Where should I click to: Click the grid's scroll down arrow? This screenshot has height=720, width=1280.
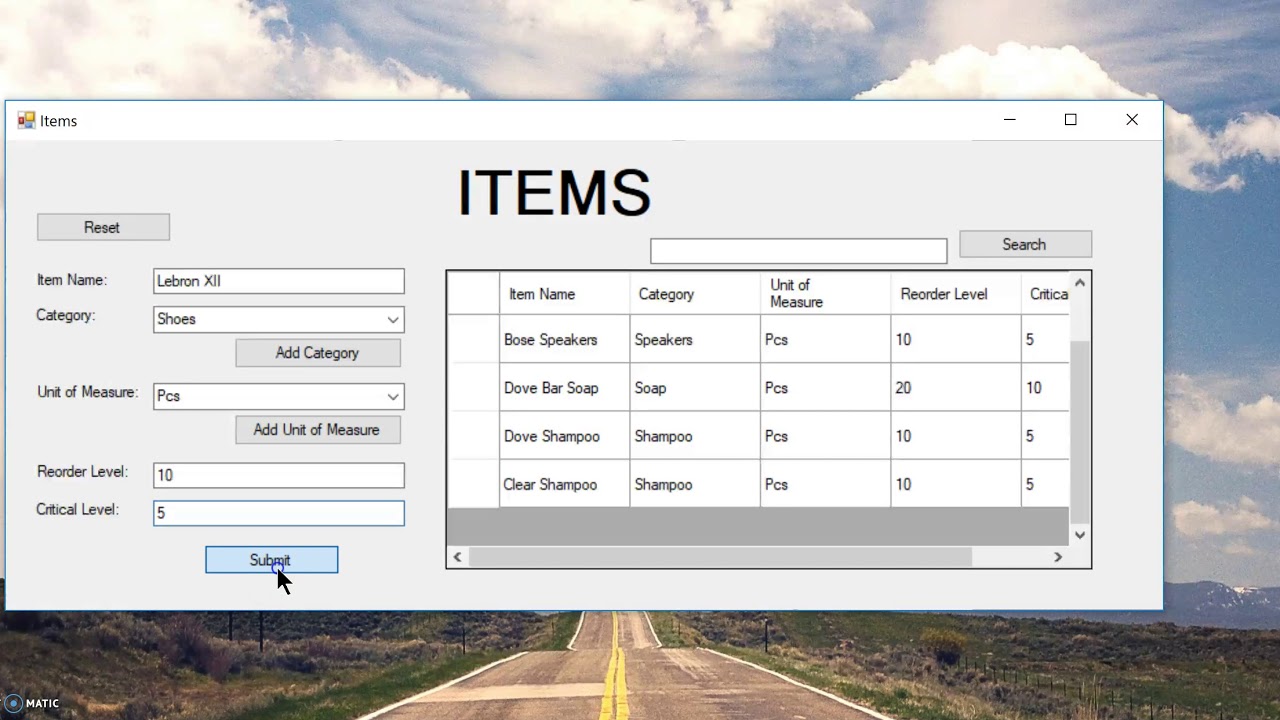pos(1079,535)
